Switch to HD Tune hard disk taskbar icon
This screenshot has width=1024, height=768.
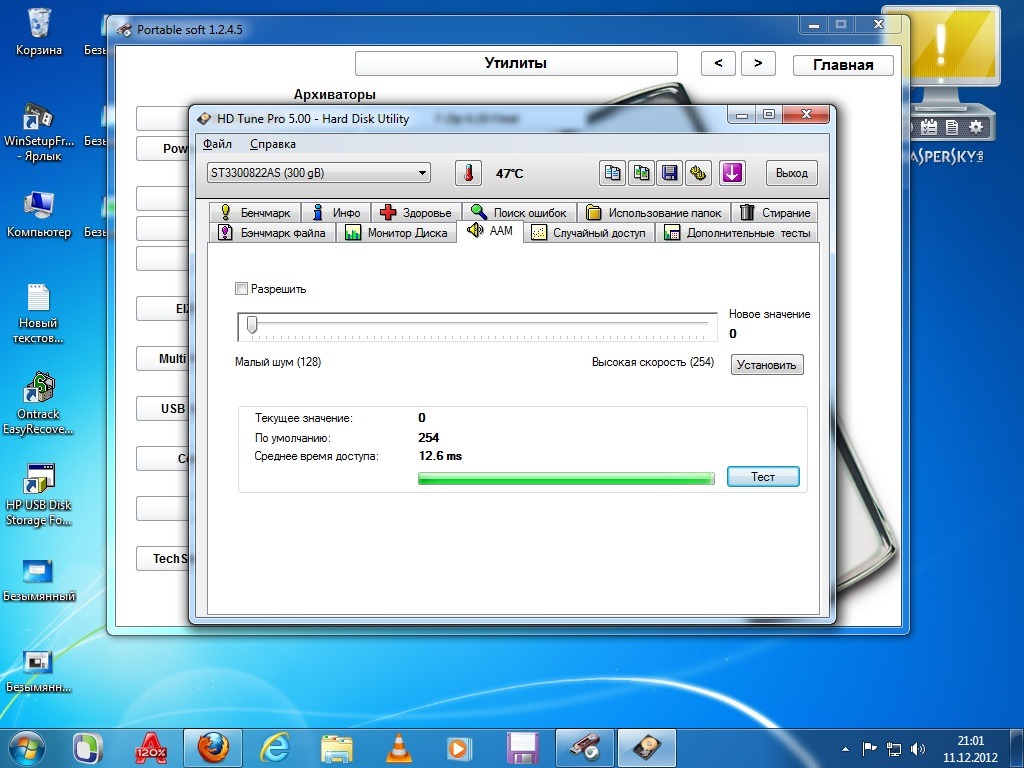click(646, 748)
